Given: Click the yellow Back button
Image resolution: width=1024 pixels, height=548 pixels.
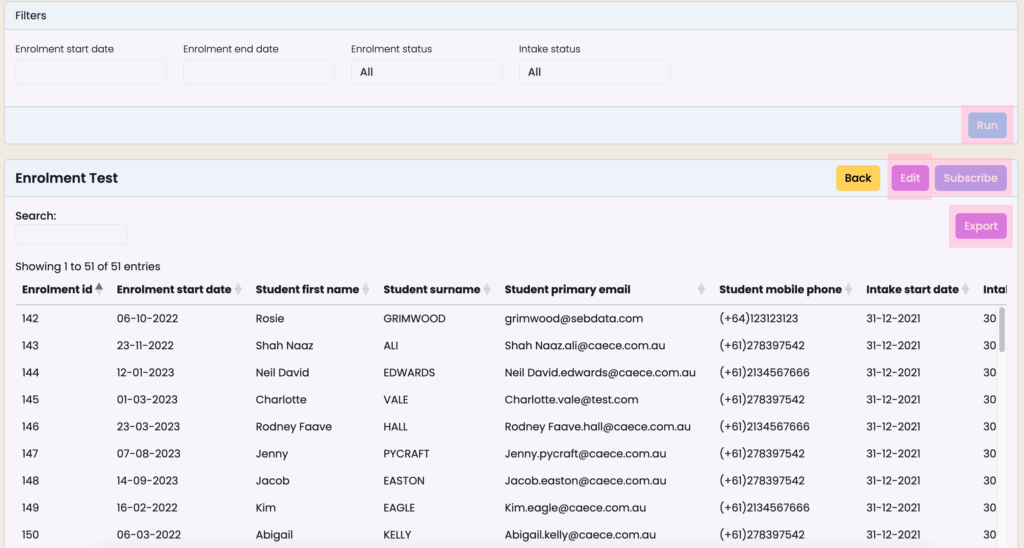Looking at the screenshot, I should click(x=857, y=178).
